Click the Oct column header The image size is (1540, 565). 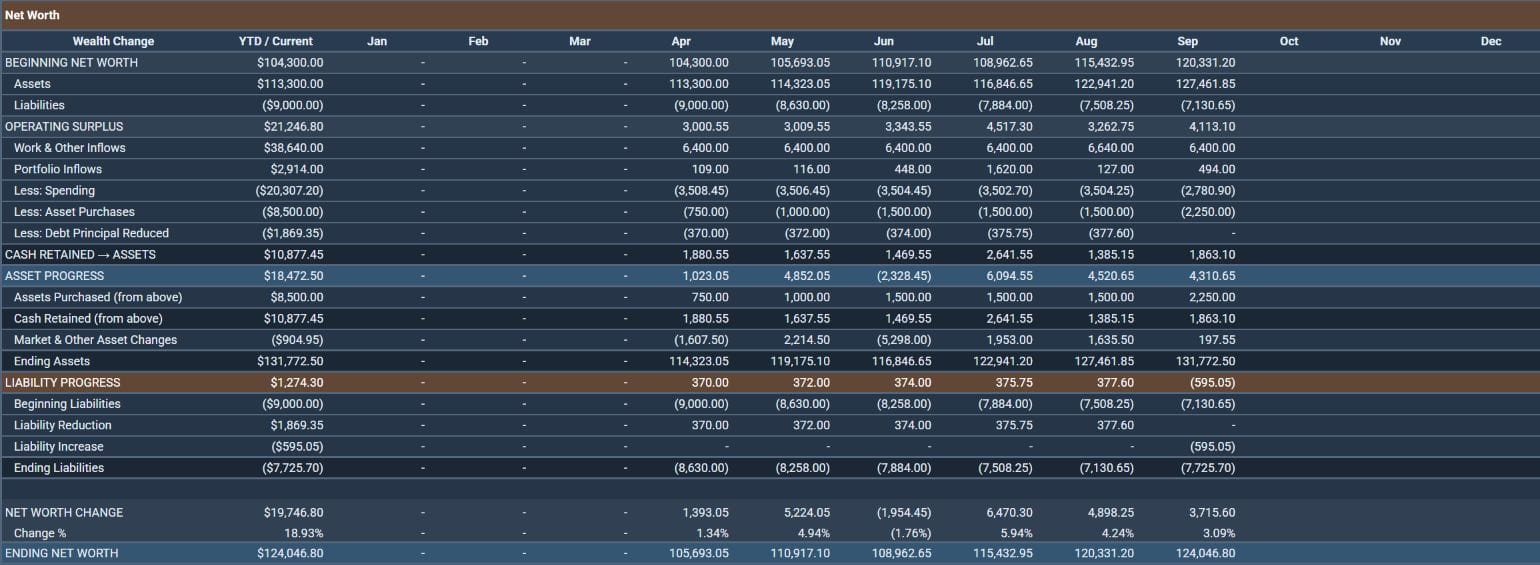pos(1289,41)
